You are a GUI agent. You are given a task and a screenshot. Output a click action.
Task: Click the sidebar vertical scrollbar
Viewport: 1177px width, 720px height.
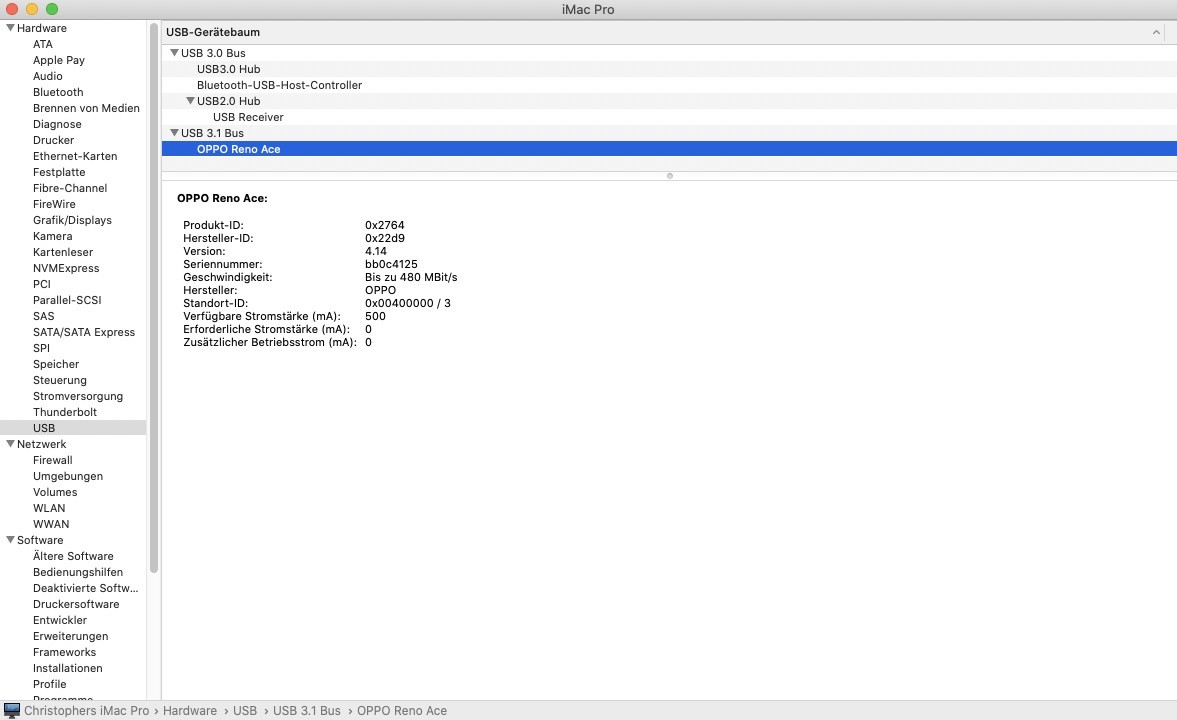[154, 298]
